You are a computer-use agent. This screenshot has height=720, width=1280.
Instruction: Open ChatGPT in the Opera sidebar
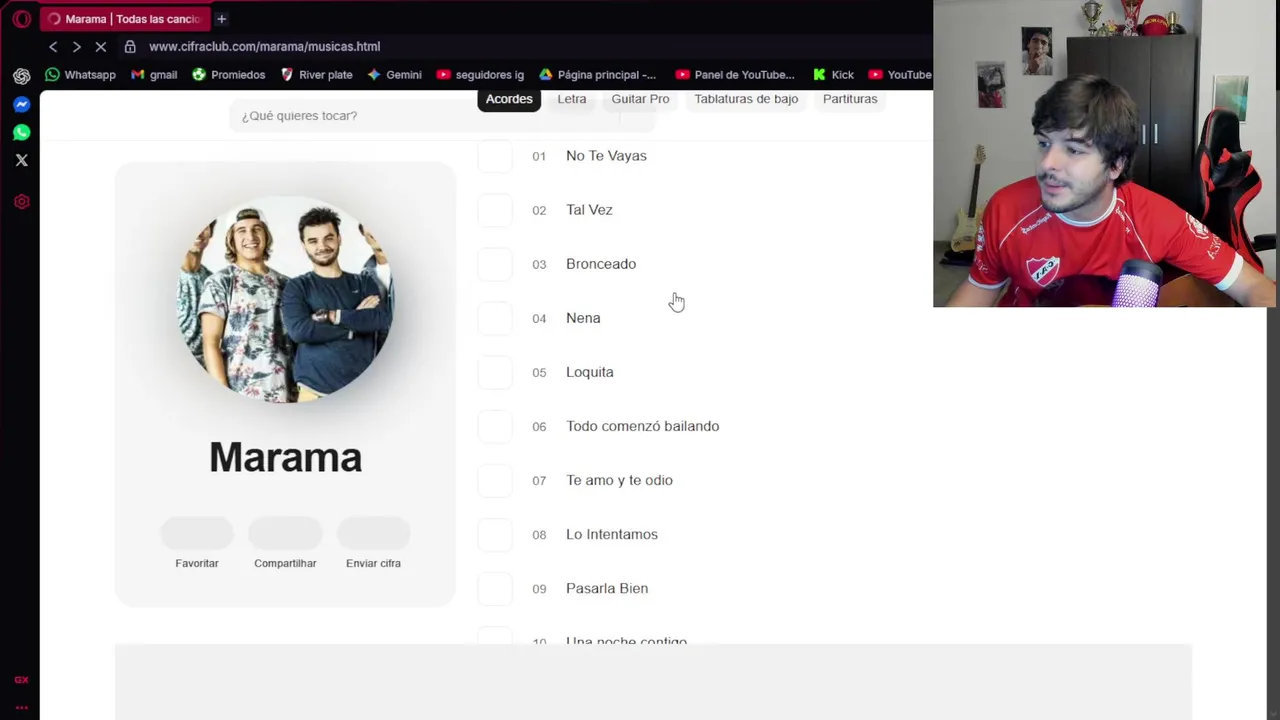(x=21, y=76)
